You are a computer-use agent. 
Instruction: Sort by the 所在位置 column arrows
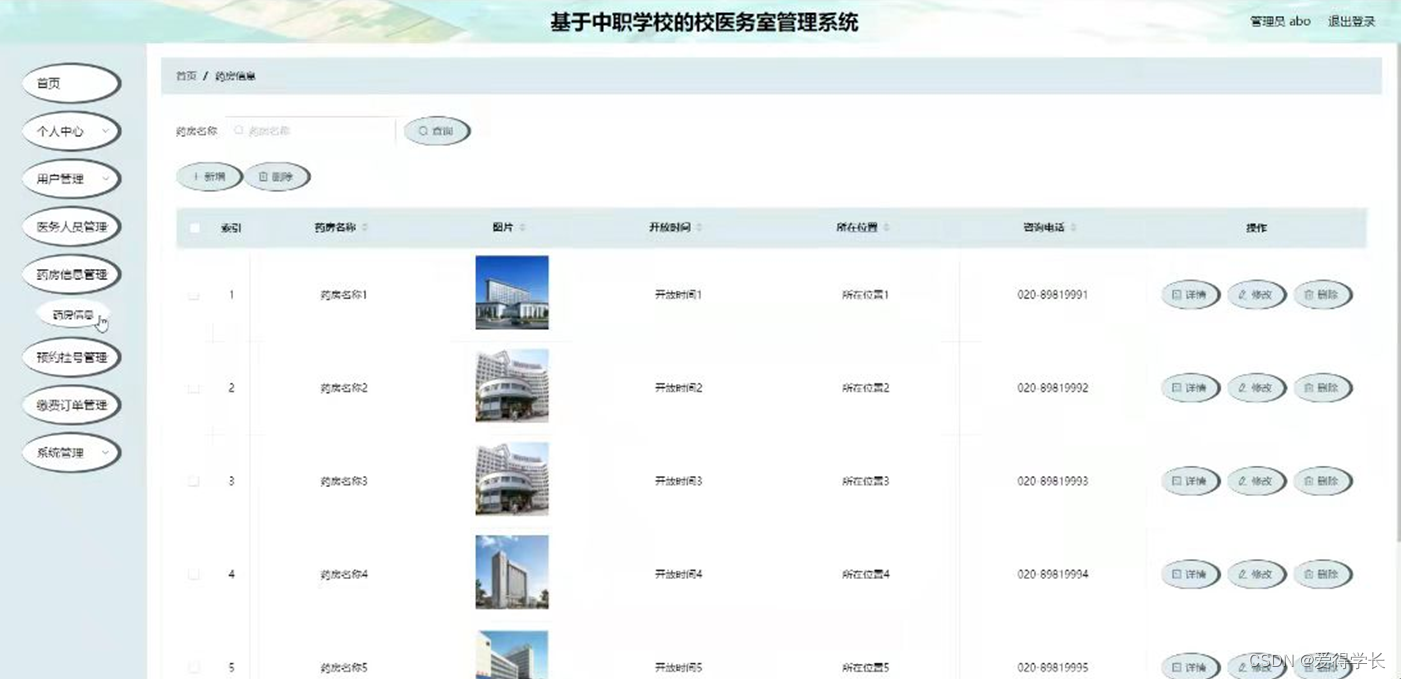click(x=886, y=228)
